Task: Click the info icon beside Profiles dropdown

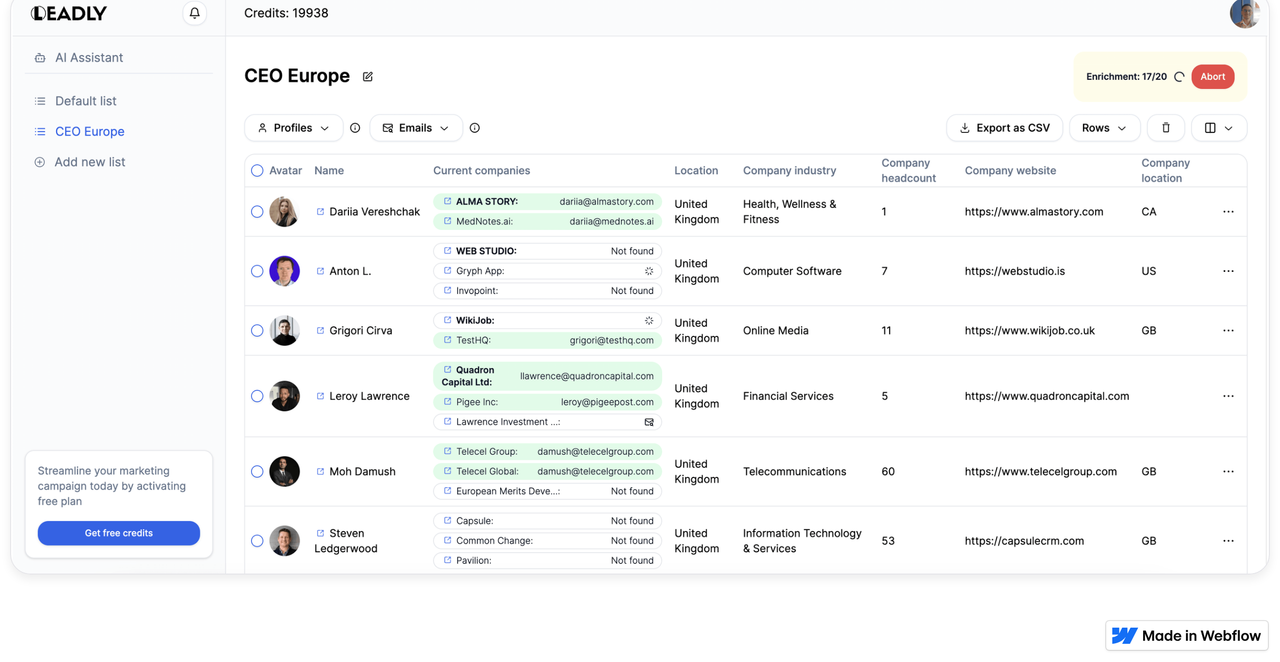Action: point(355,128)
